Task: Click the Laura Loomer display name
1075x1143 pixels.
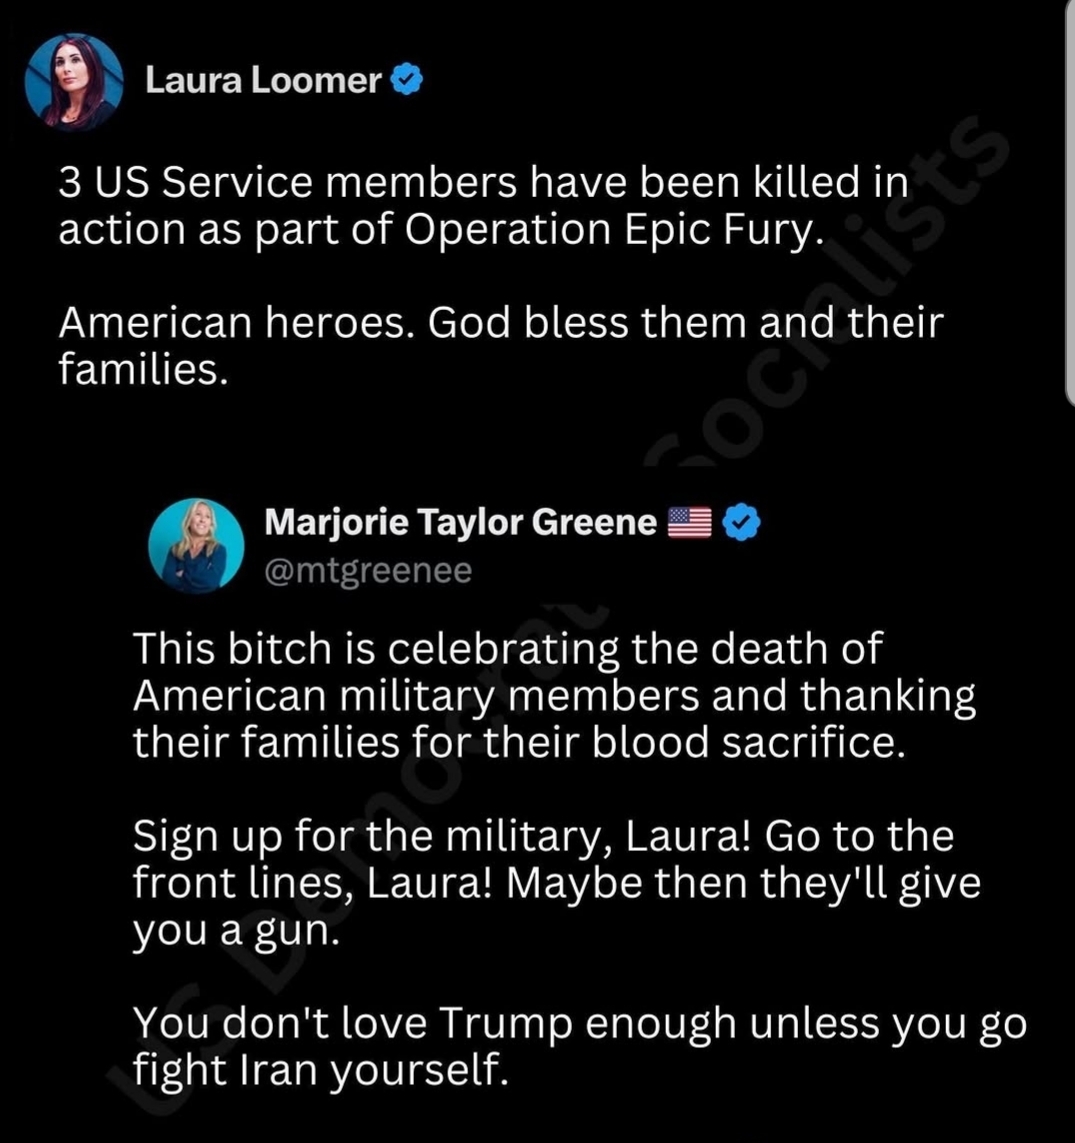Action: (x=263, y=80)
